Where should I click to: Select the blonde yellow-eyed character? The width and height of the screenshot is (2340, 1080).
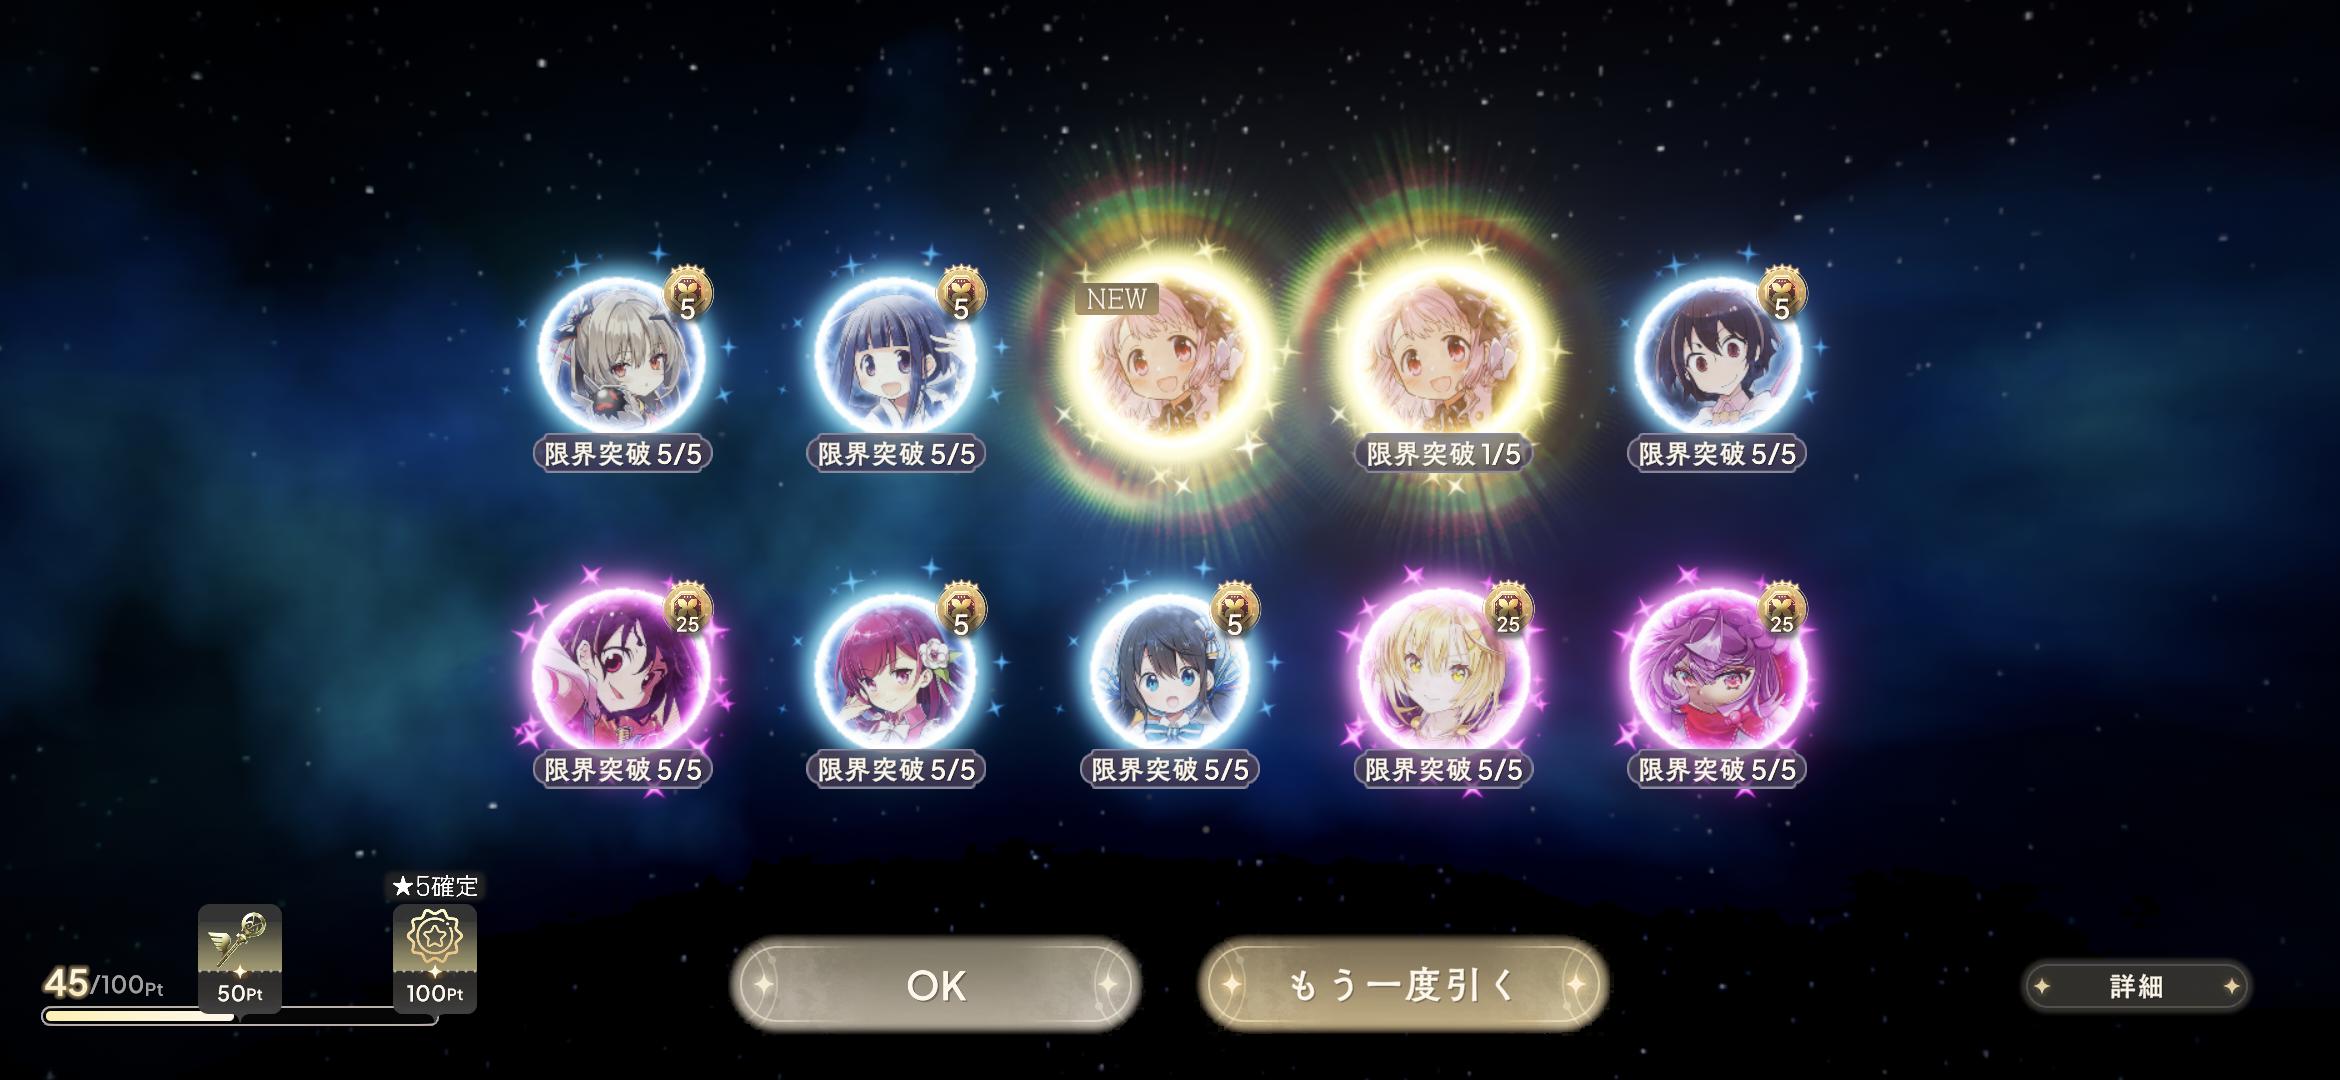click(1443, 672)
